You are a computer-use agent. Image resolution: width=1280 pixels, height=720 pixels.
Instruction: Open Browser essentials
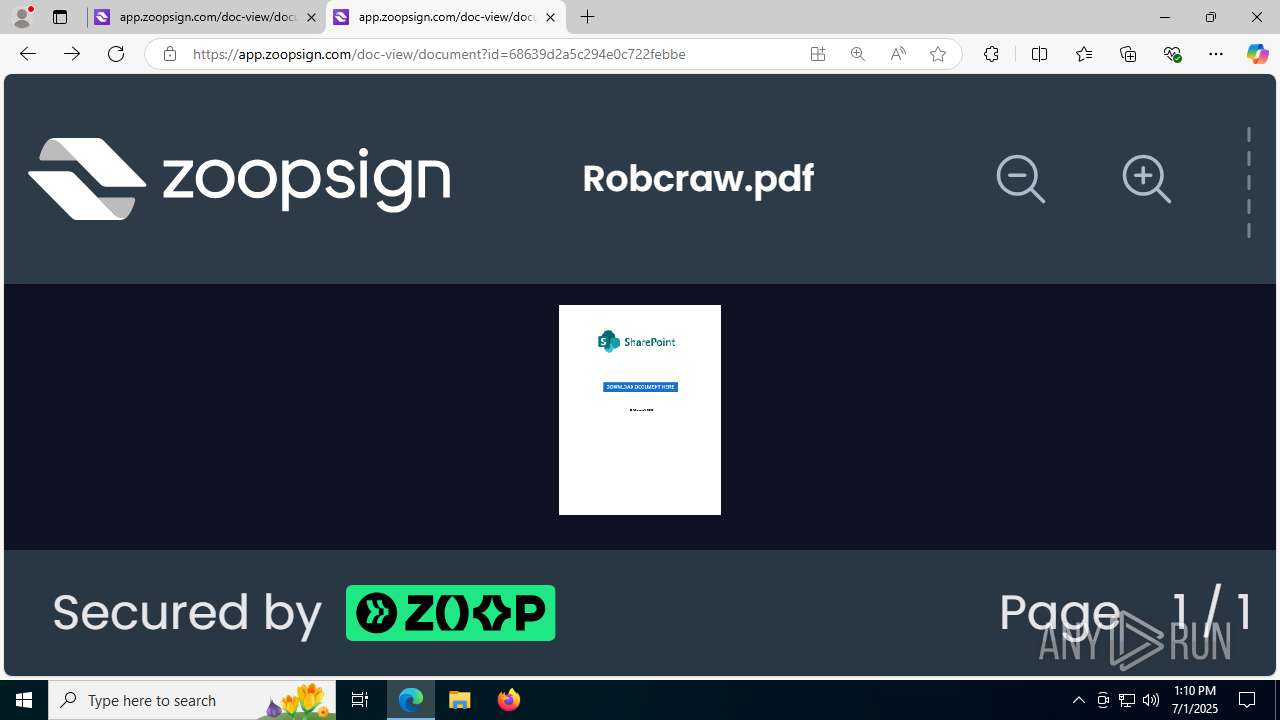(1173, 54)
